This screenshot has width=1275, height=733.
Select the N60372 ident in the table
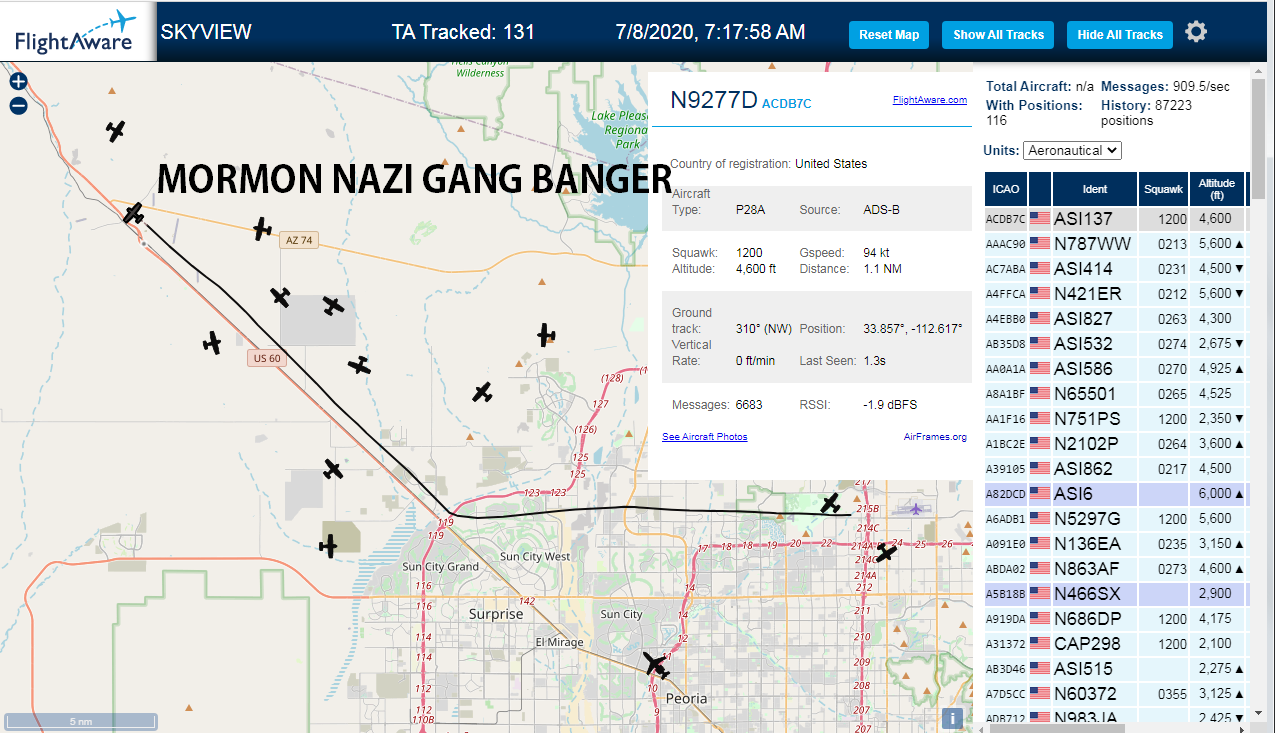tap(1085, 694)
